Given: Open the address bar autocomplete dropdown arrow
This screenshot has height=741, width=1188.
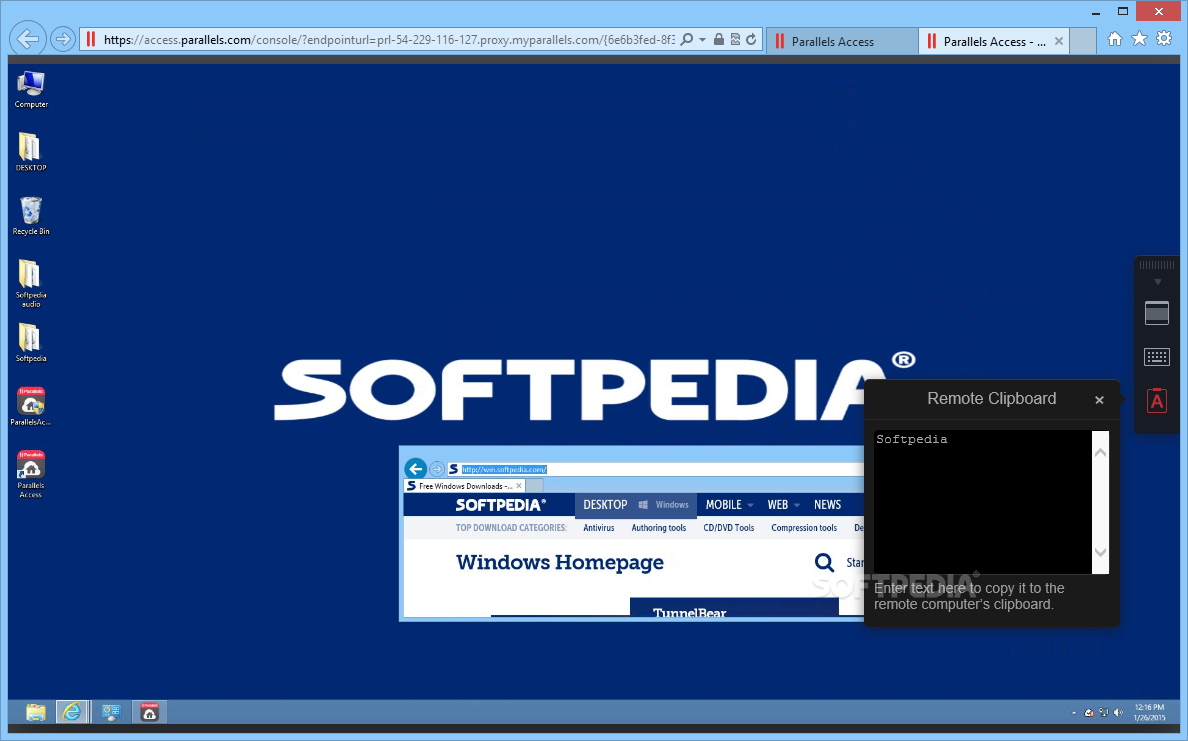Looking at the screenshot, I should tap(702, 39).
